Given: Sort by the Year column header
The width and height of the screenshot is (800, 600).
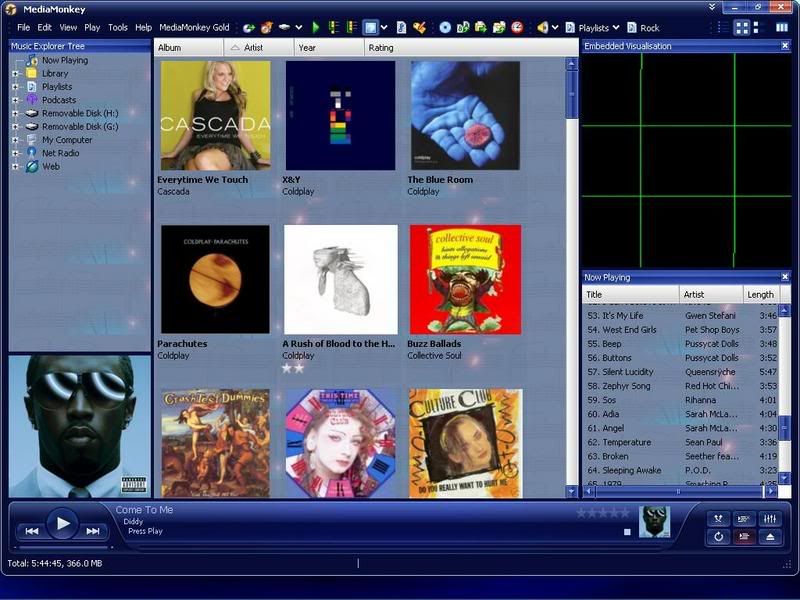Looking at the screenshot, I should pyautogui.click(x=329, y=47).
